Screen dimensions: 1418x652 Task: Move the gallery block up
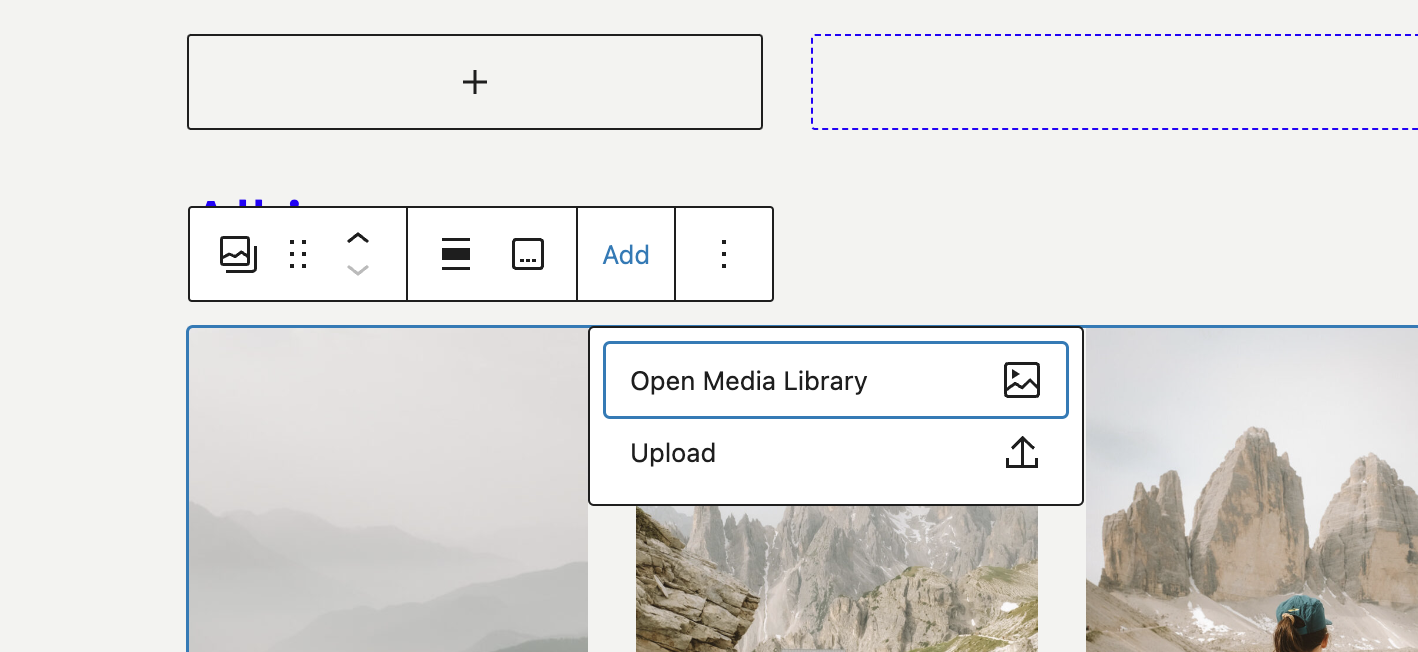click(x=358, y=238)
